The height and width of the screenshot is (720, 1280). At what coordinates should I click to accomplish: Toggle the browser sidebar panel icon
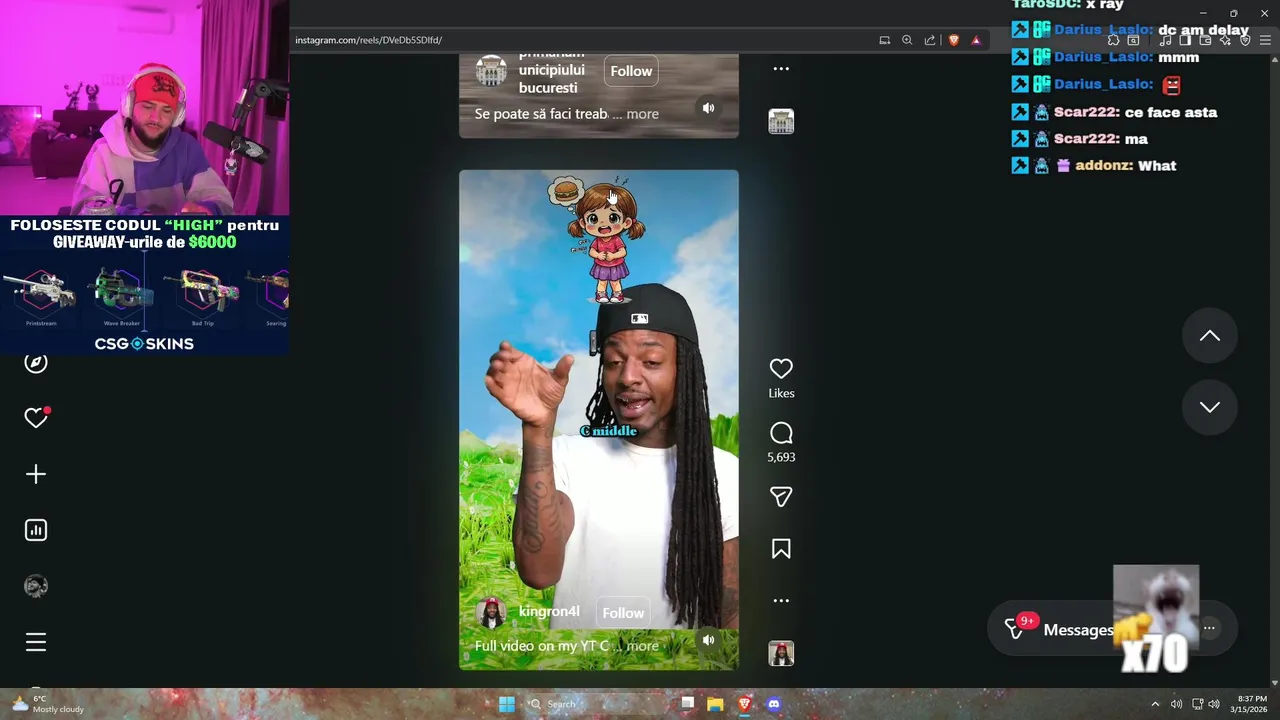click(x=1184, y=40)
